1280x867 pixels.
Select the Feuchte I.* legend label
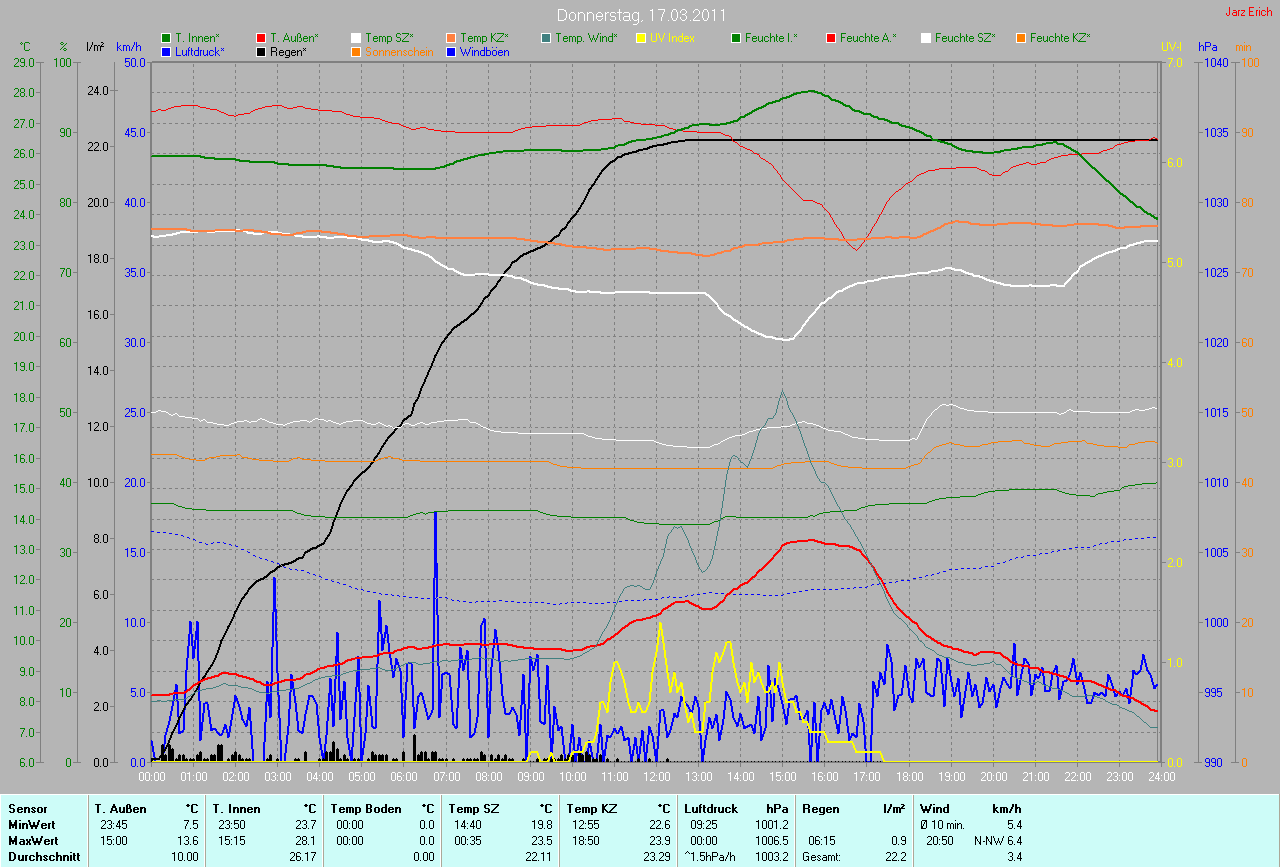coord(771,38)
